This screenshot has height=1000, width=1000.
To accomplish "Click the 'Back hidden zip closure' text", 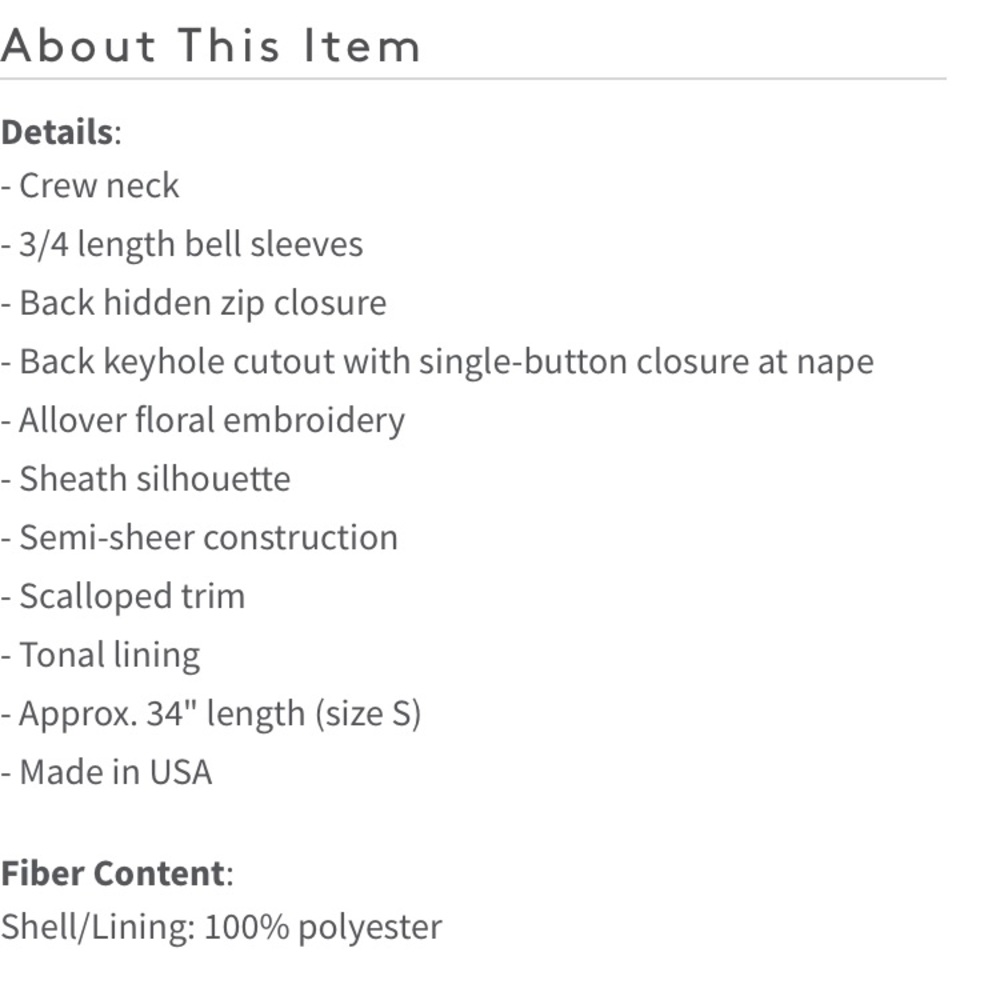I will tap(202, 303).
